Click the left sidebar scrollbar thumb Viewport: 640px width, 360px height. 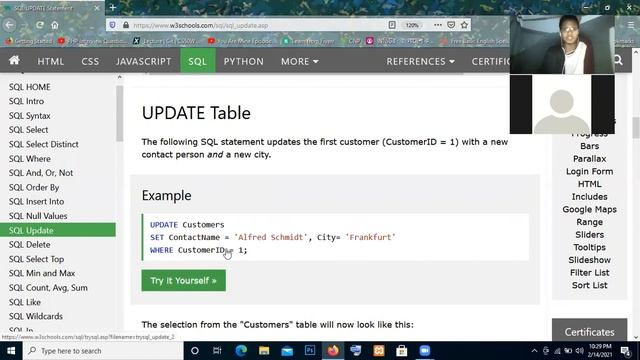(x=120, y=113)
